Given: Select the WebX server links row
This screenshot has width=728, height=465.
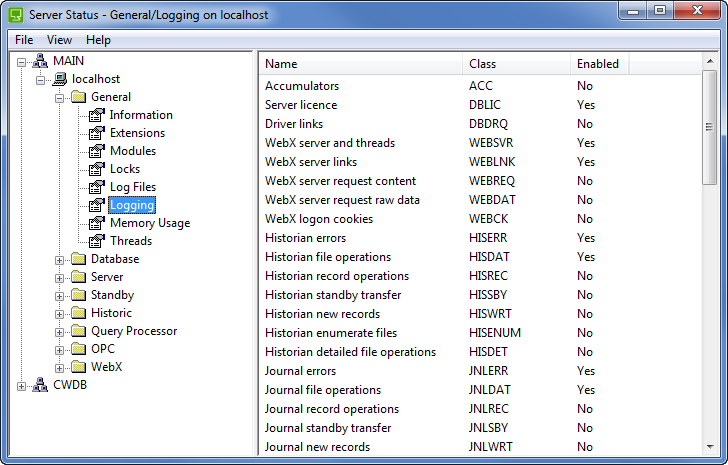Looking at the screenshot, I should (x=310, y=162).
